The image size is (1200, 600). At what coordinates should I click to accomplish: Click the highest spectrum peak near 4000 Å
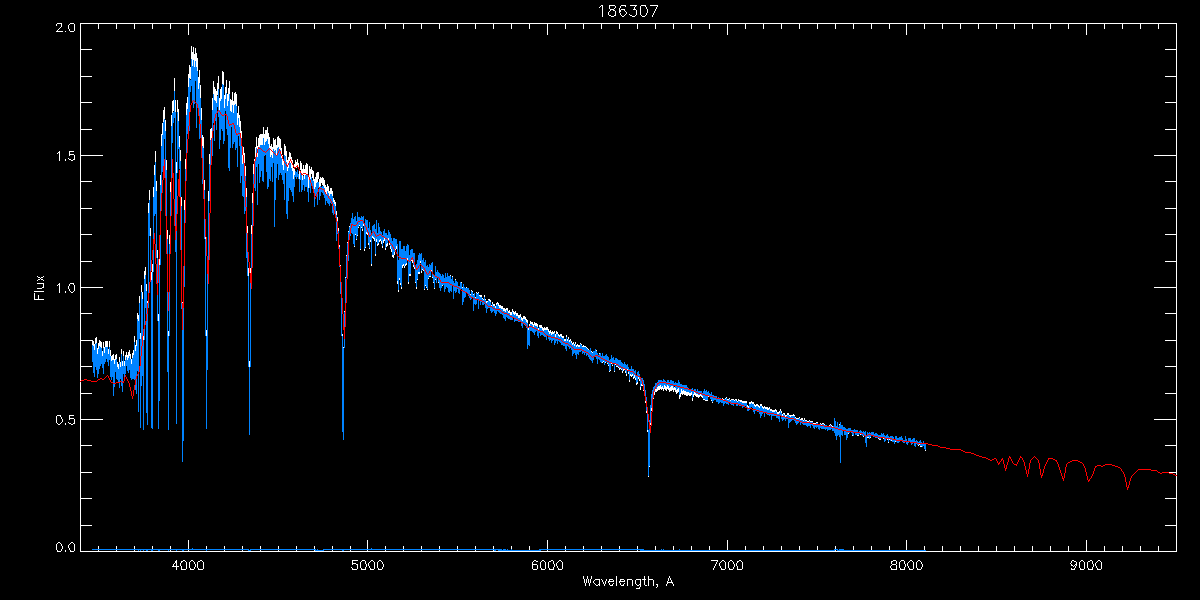tap(193, 50)
